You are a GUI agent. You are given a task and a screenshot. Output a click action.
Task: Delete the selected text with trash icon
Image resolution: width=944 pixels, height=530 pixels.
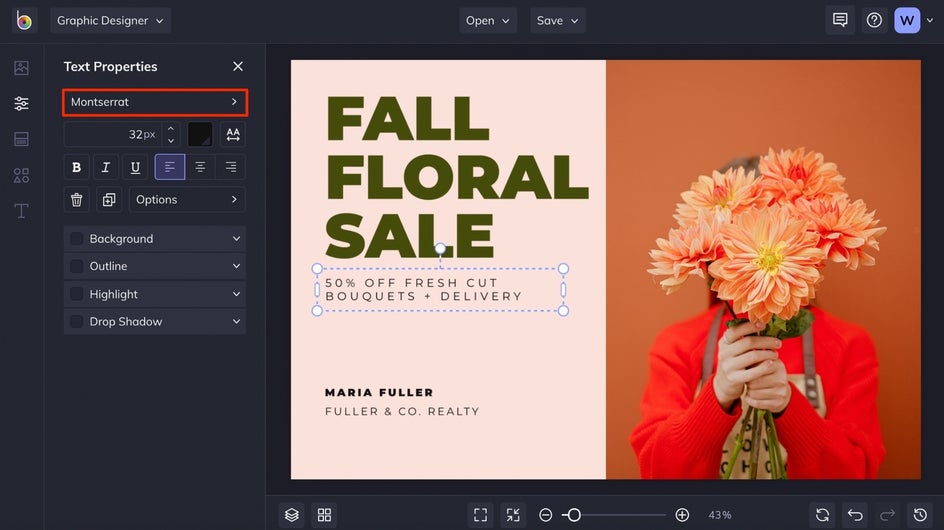coord(77,200)
